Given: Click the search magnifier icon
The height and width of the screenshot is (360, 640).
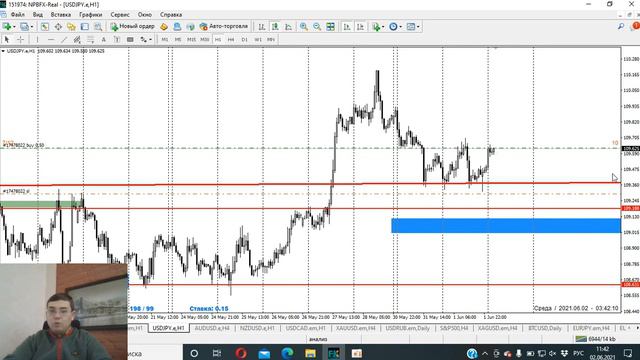Looking at the screenshot, I should click(x=621, y=27).
